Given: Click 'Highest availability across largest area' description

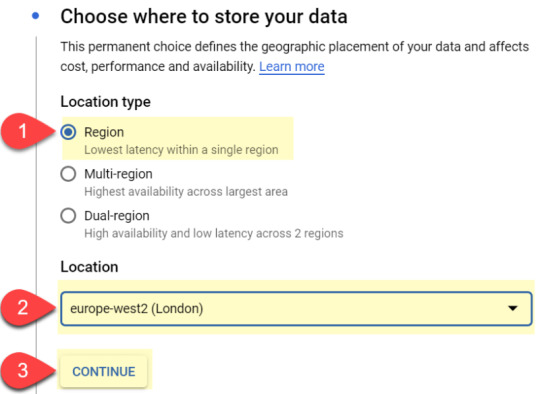Looking at the screenshot, I should (186, 192).
